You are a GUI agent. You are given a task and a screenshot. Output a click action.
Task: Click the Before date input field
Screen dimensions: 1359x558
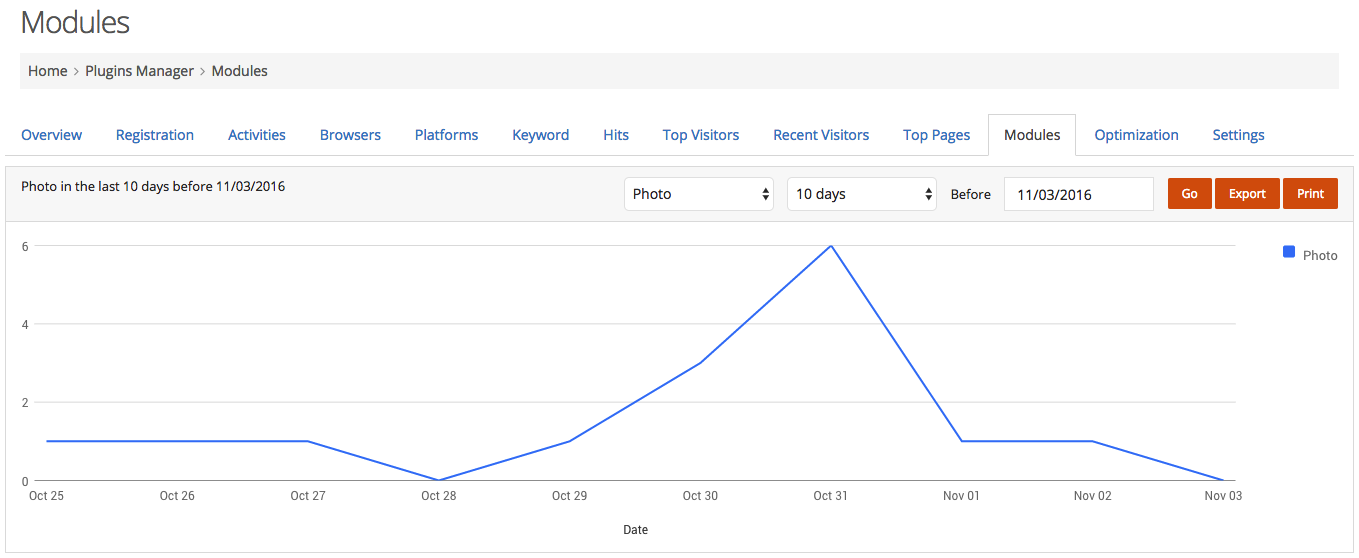[x=1079, y=194]
